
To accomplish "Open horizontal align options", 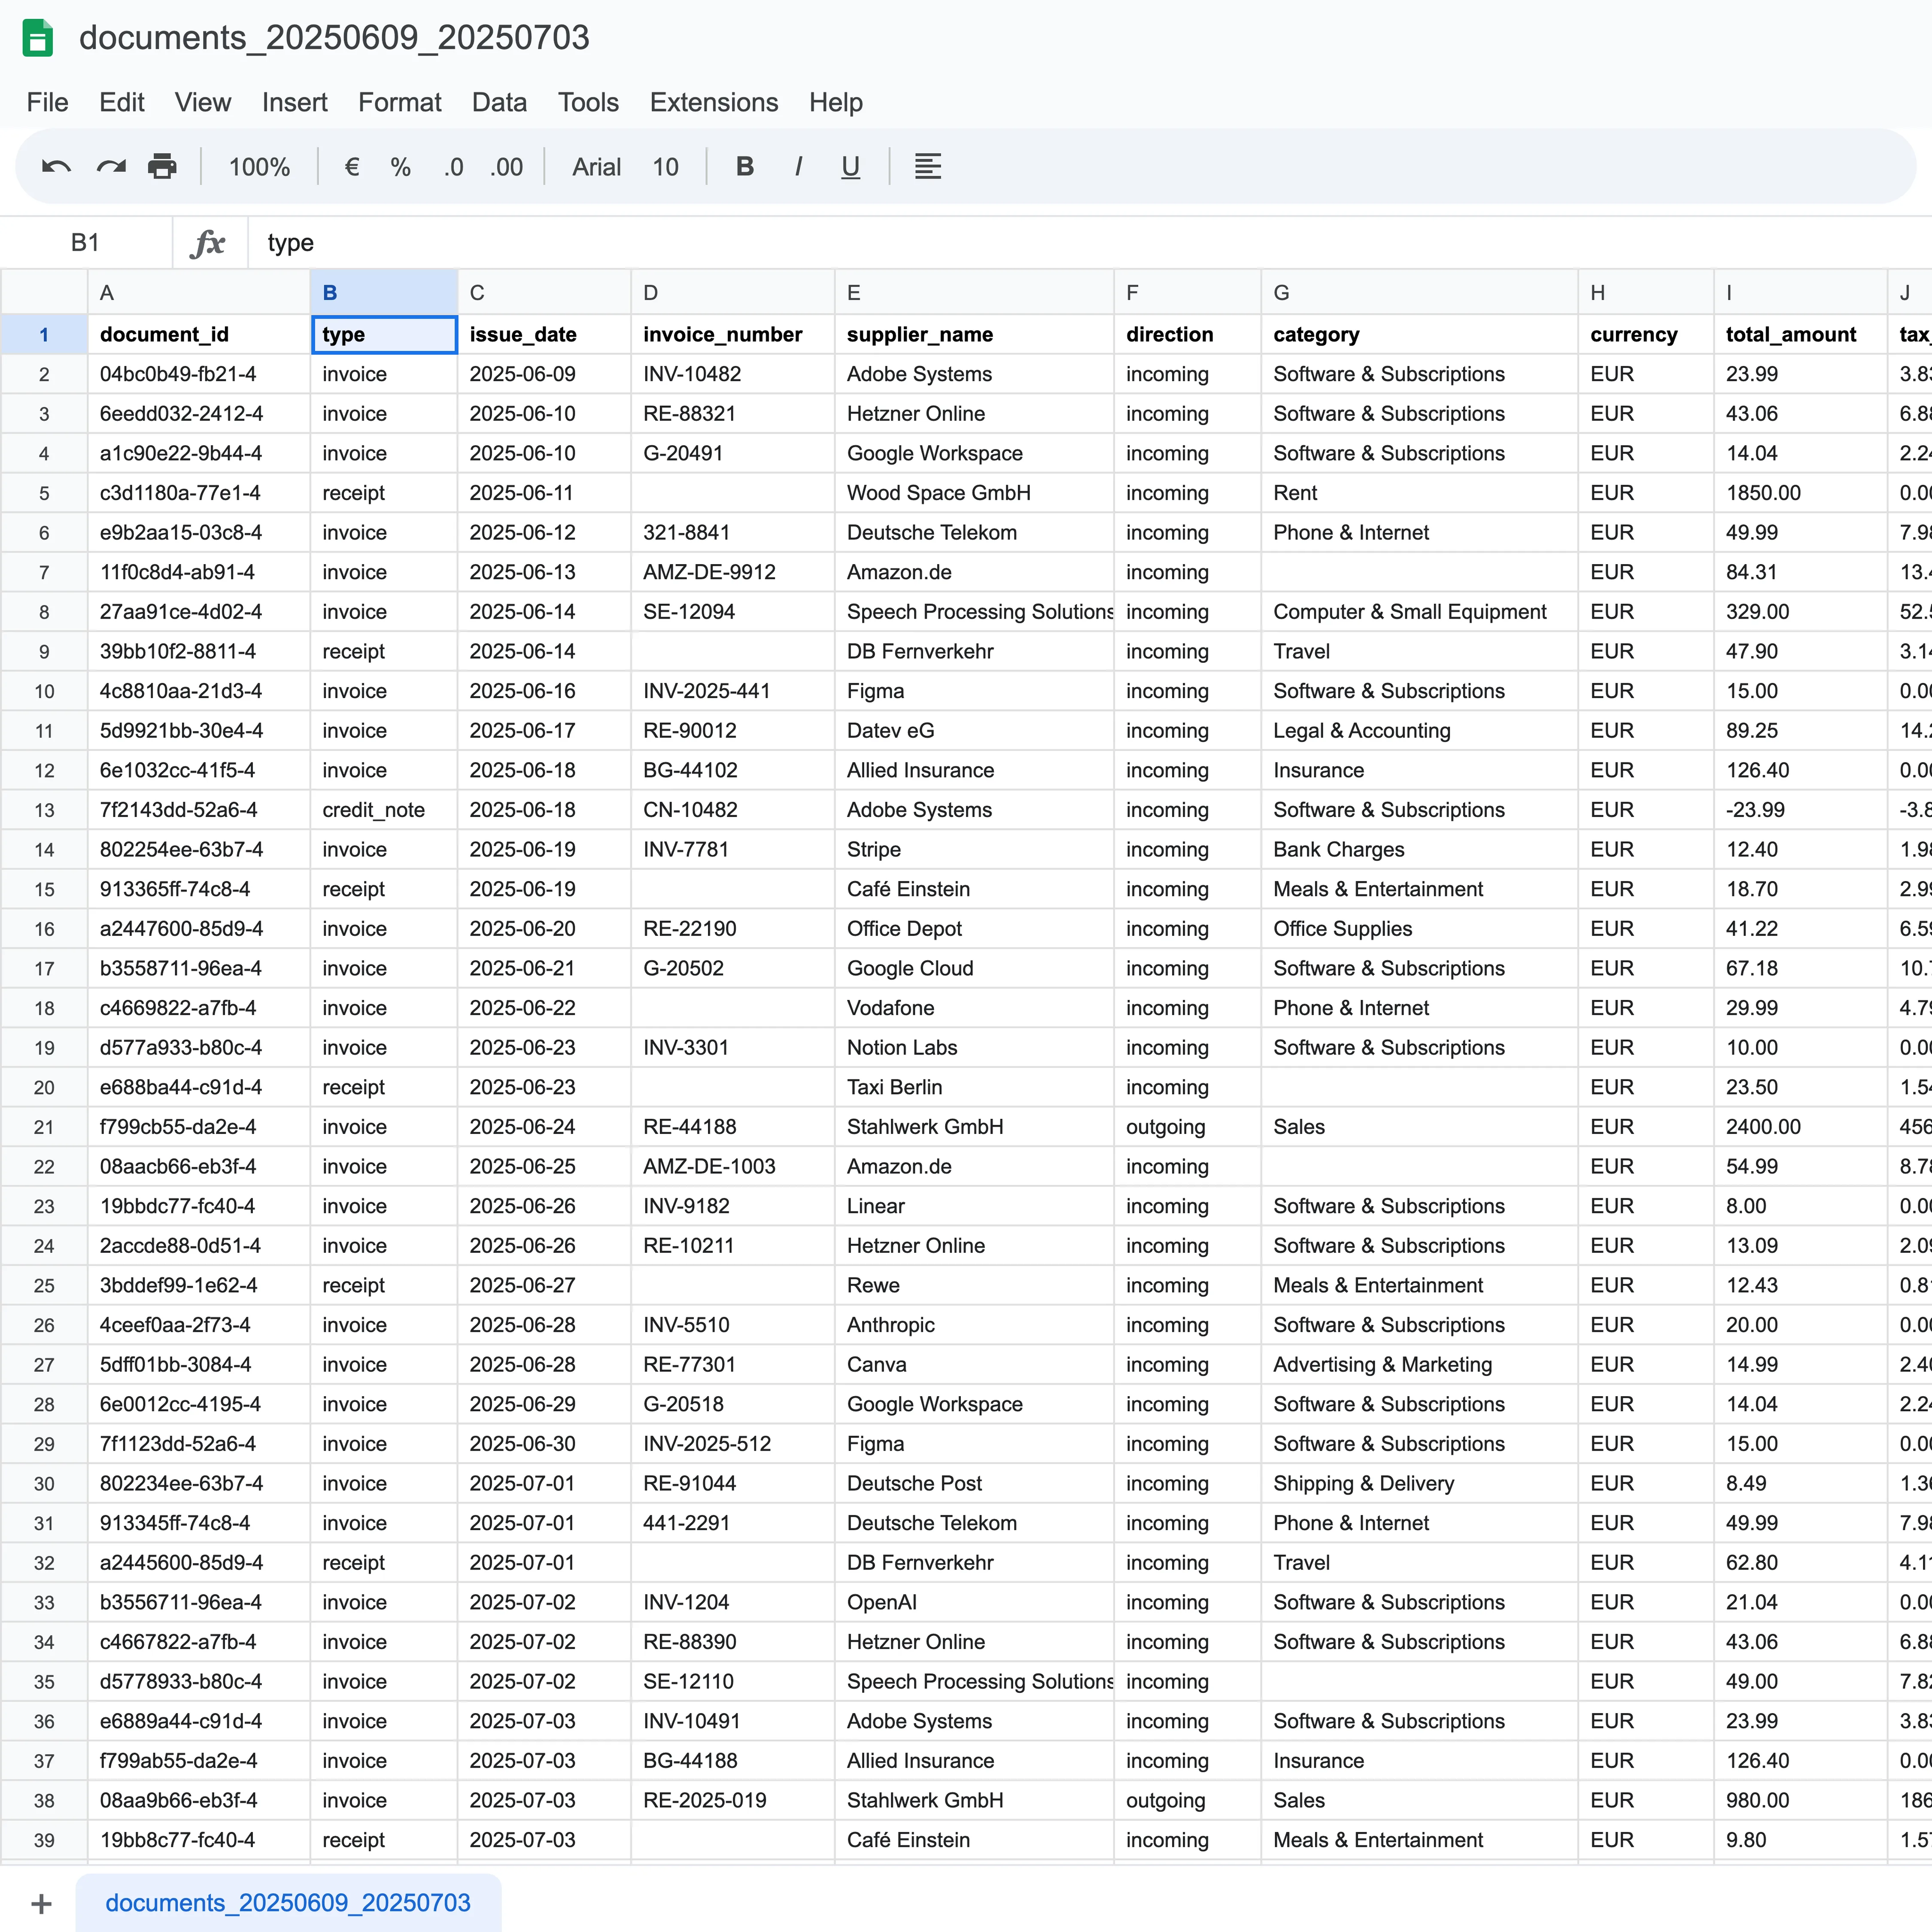I will 928,167.
